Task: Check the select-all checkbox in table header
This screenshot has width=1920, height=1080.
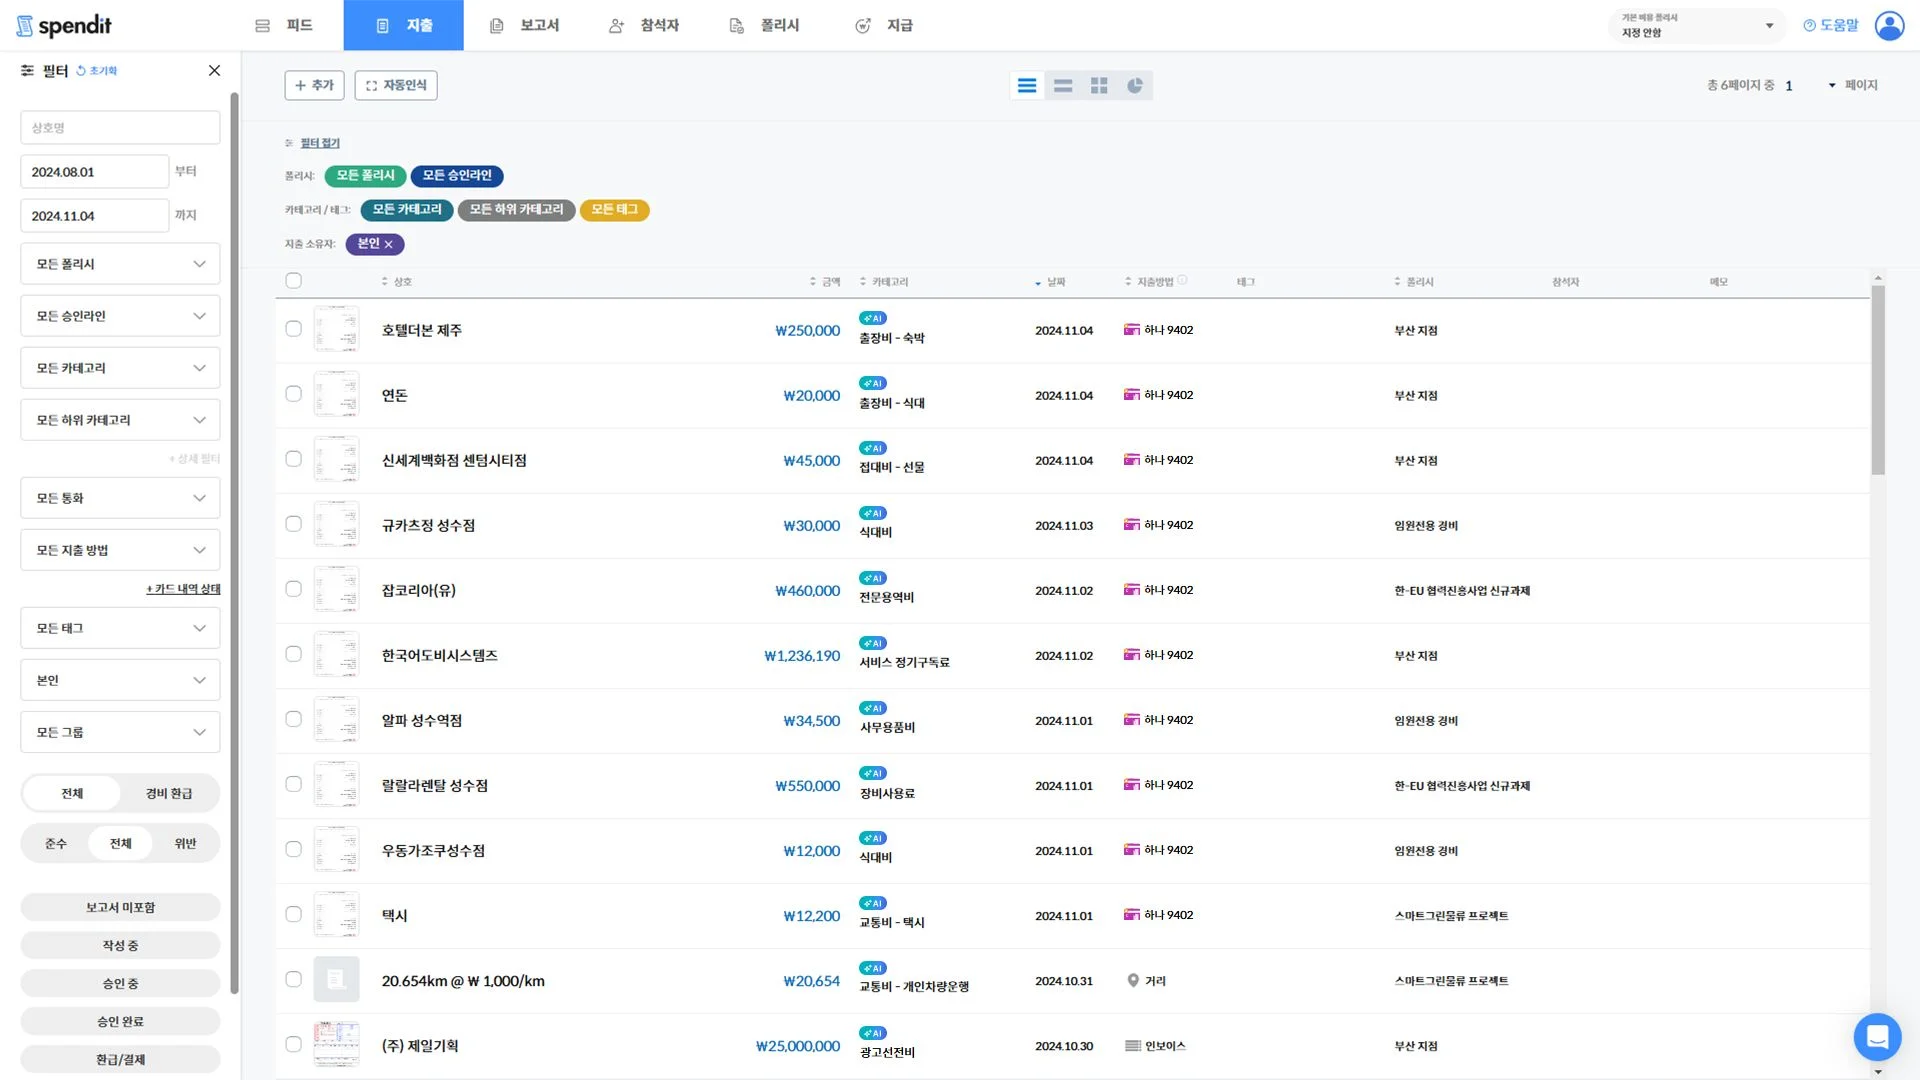Action: (x=293, y=281)
